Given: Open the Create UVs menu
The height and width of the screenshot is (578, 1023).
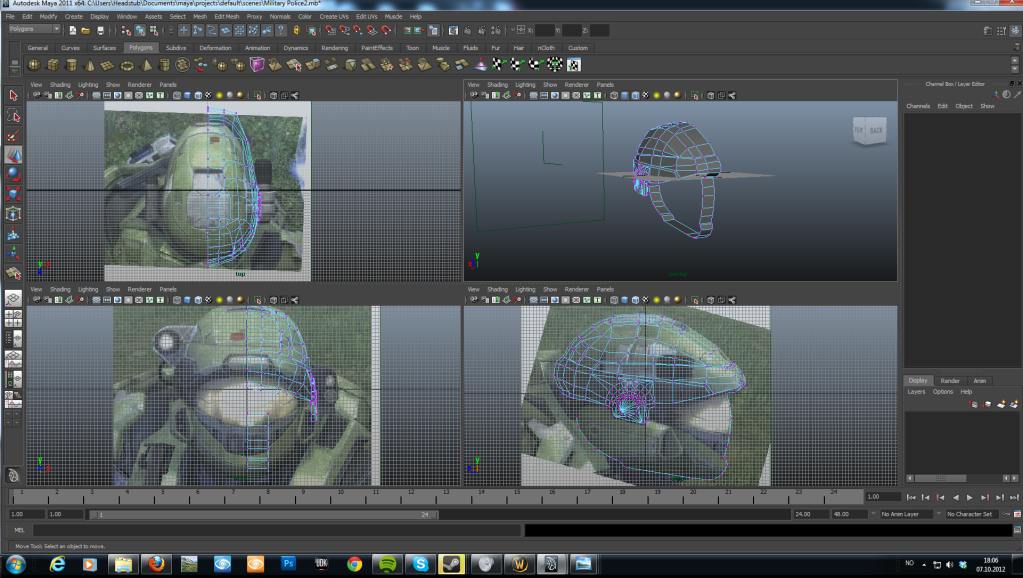Looking at the screenshot, I should coord(334,16).
